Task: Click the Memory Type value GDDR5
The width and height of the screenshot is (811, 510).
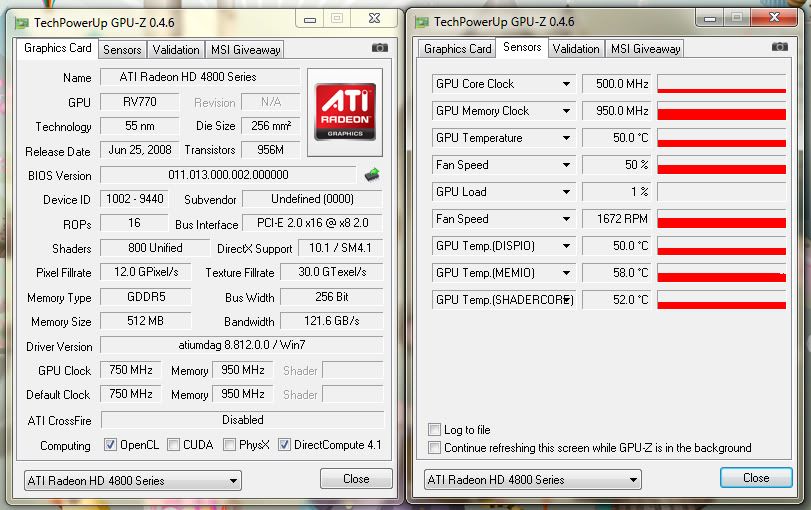Action: [146, 297]
